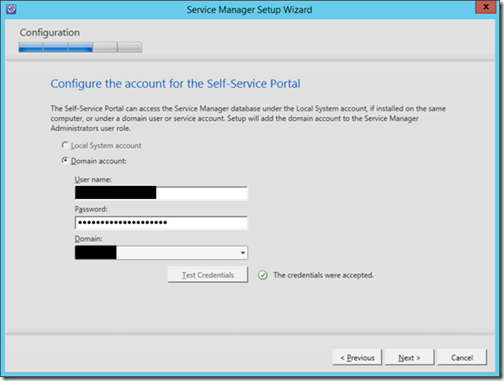The height and width of the screenshot is (381, 504).
Task: Click the Service Manager app icon in title bar
Action: [x=11, y=9]
